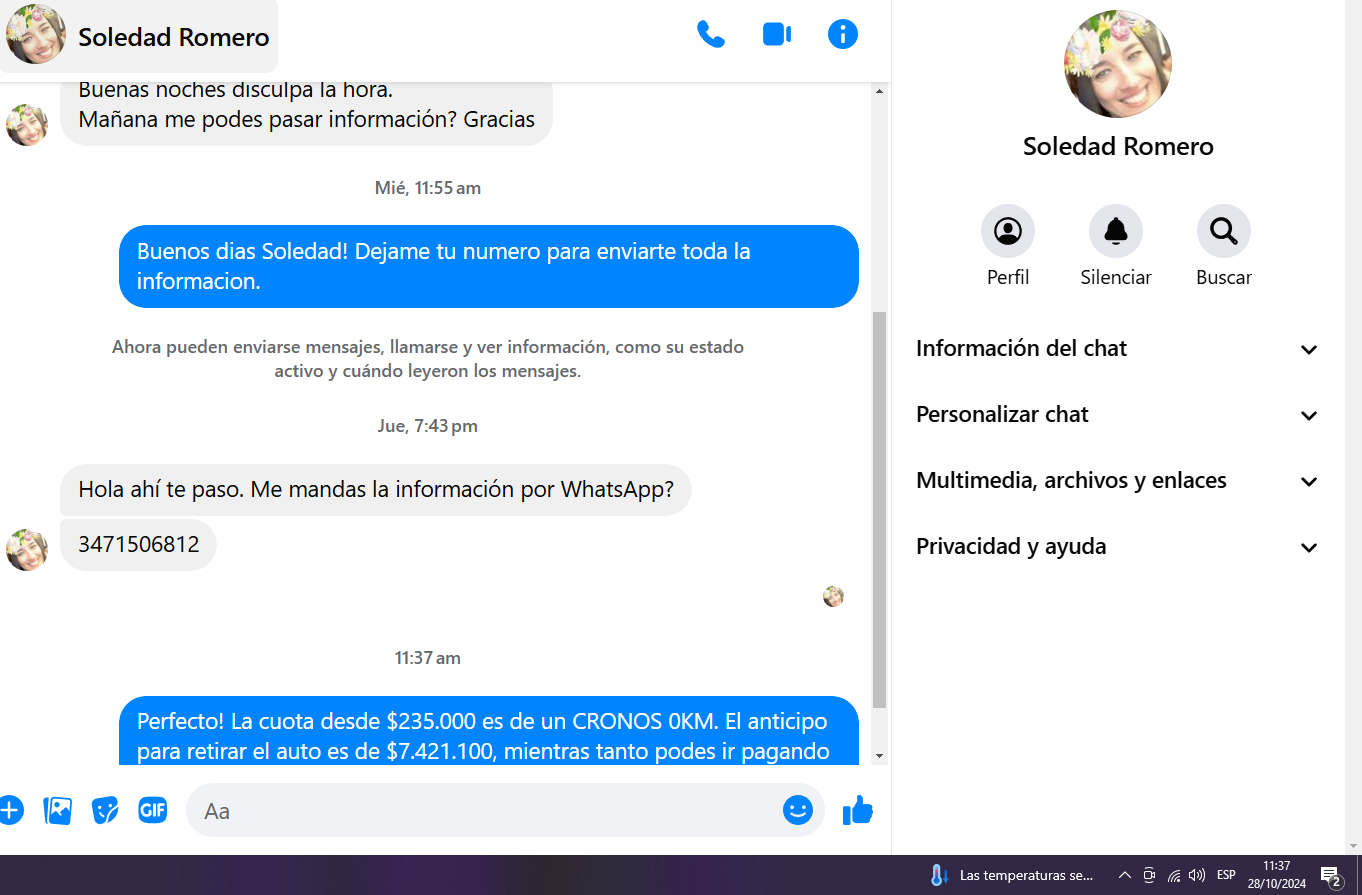Start a voice call with Soledad
Viewport: 1362px width, 895px height.
pos(710,35)
